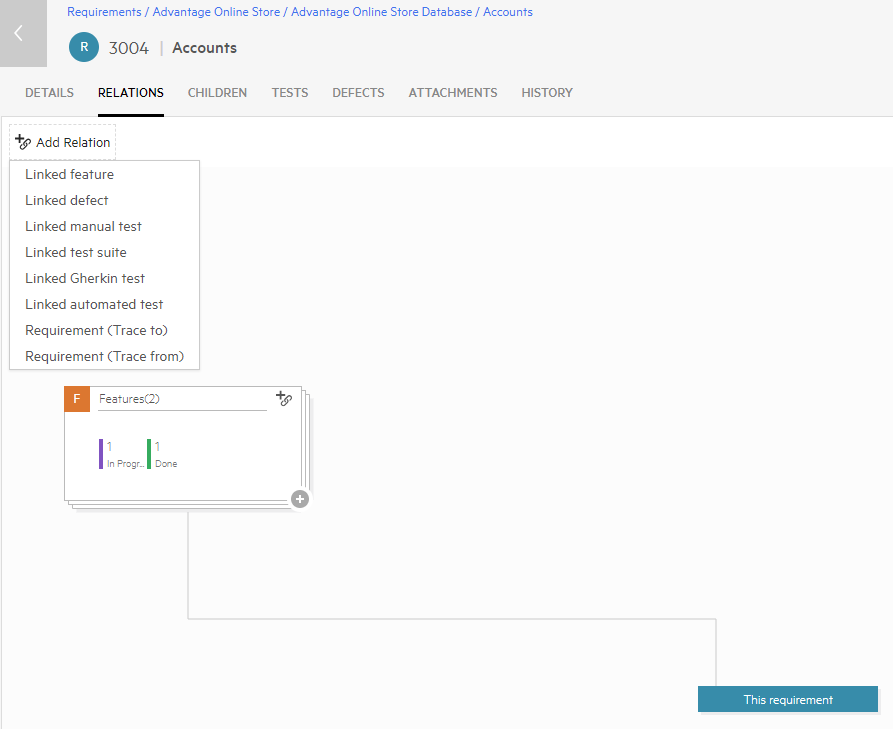Expand the Features stack plus button

(x=300, y=499)
